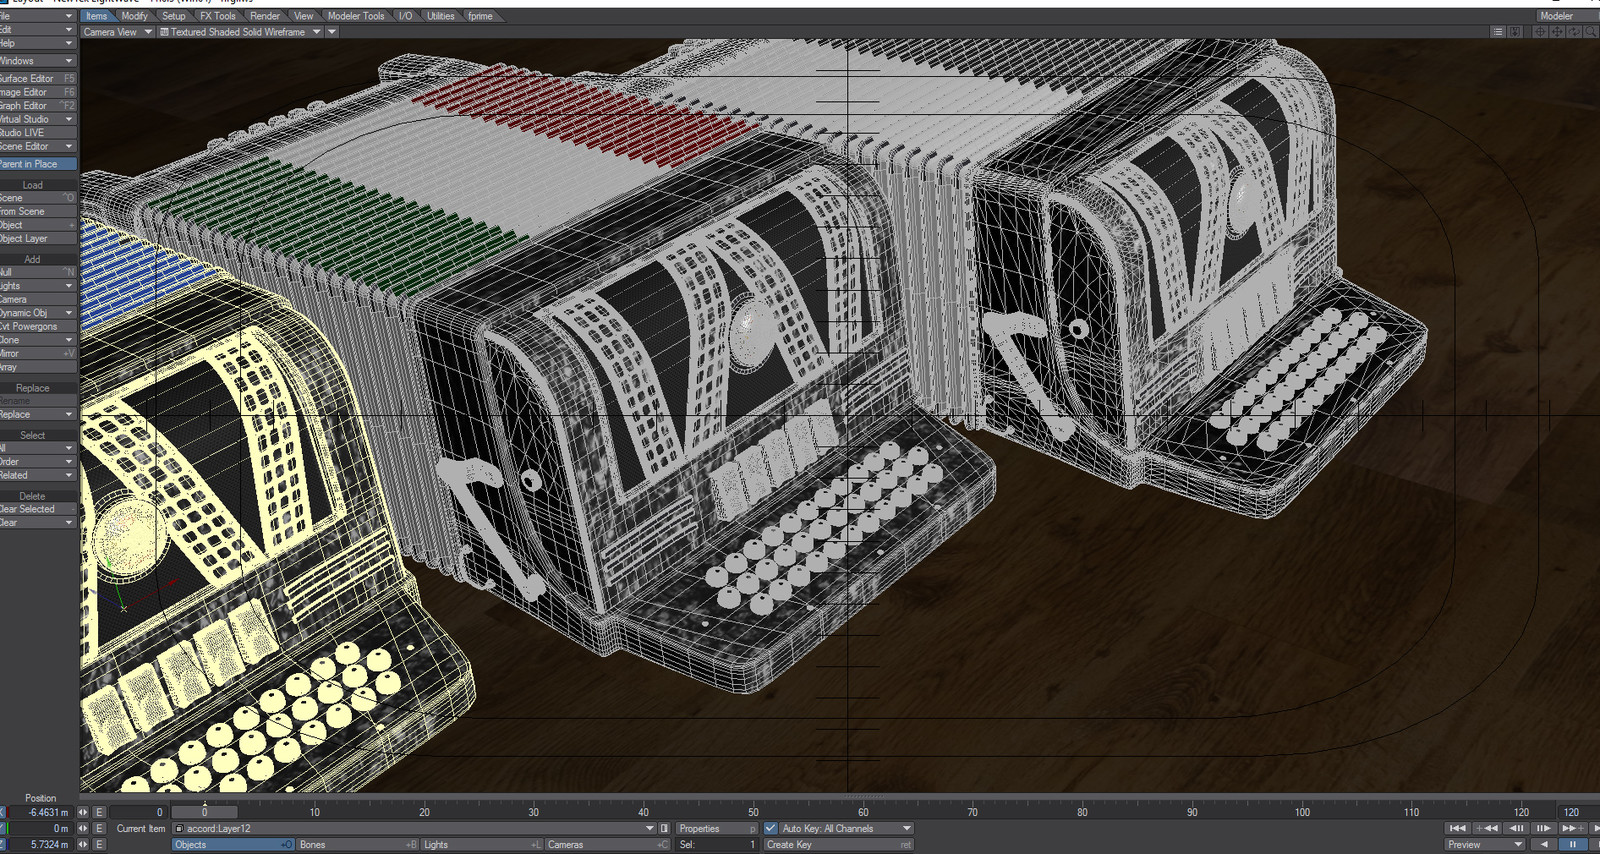Go to previous keyframe button
This screenshot has height=854, width=1600.
1487,828
